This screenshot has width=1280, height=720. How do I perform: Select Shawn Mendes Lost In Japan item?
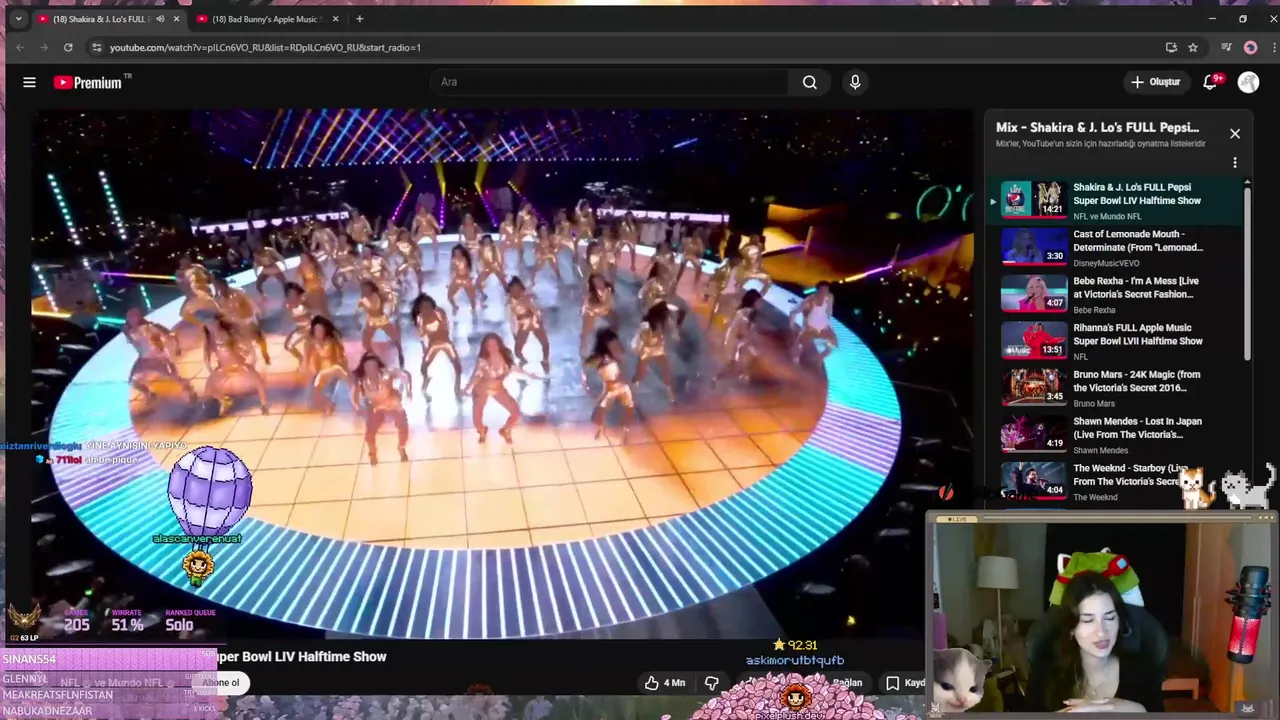[1115, 434]
